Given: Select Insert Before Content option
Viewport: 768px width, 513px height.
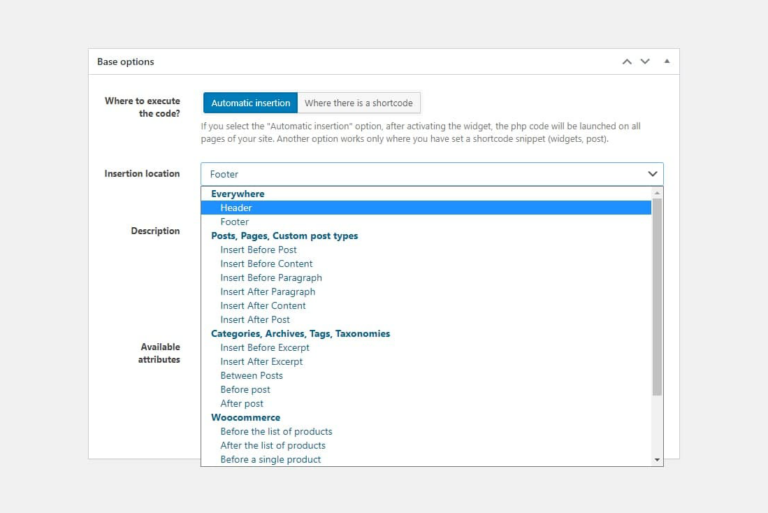Looking at the screenshot, I should [266, 264].
